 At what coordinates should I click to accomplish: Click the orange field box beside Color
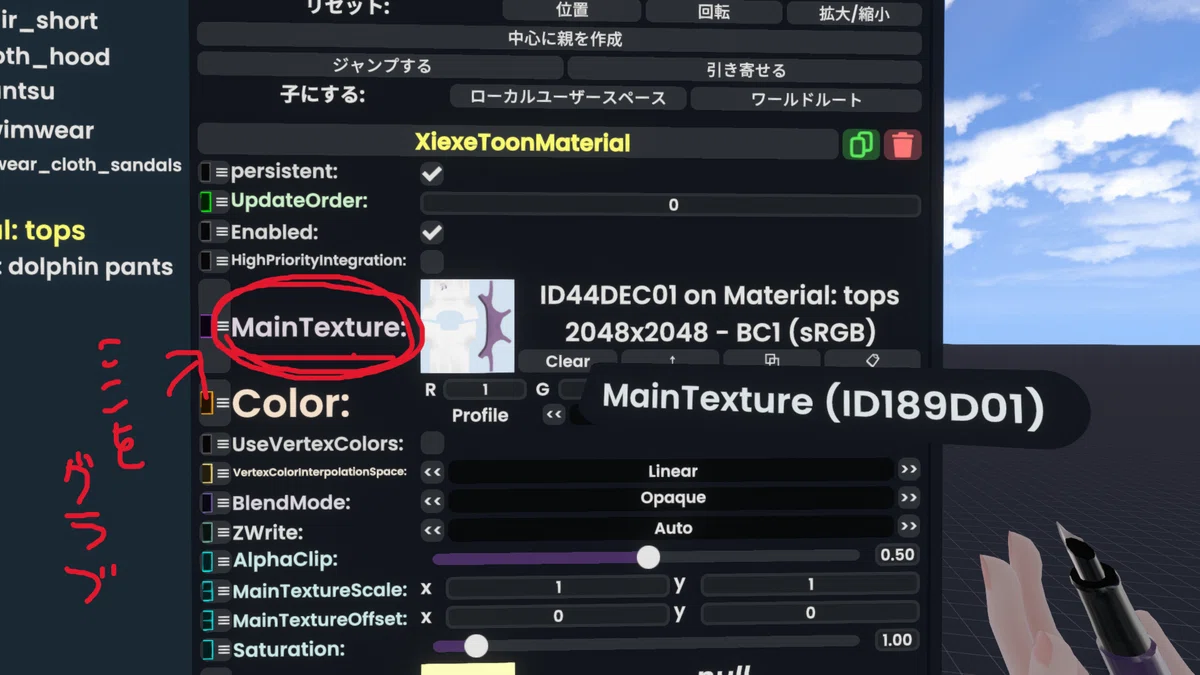[x=206, y=404]
